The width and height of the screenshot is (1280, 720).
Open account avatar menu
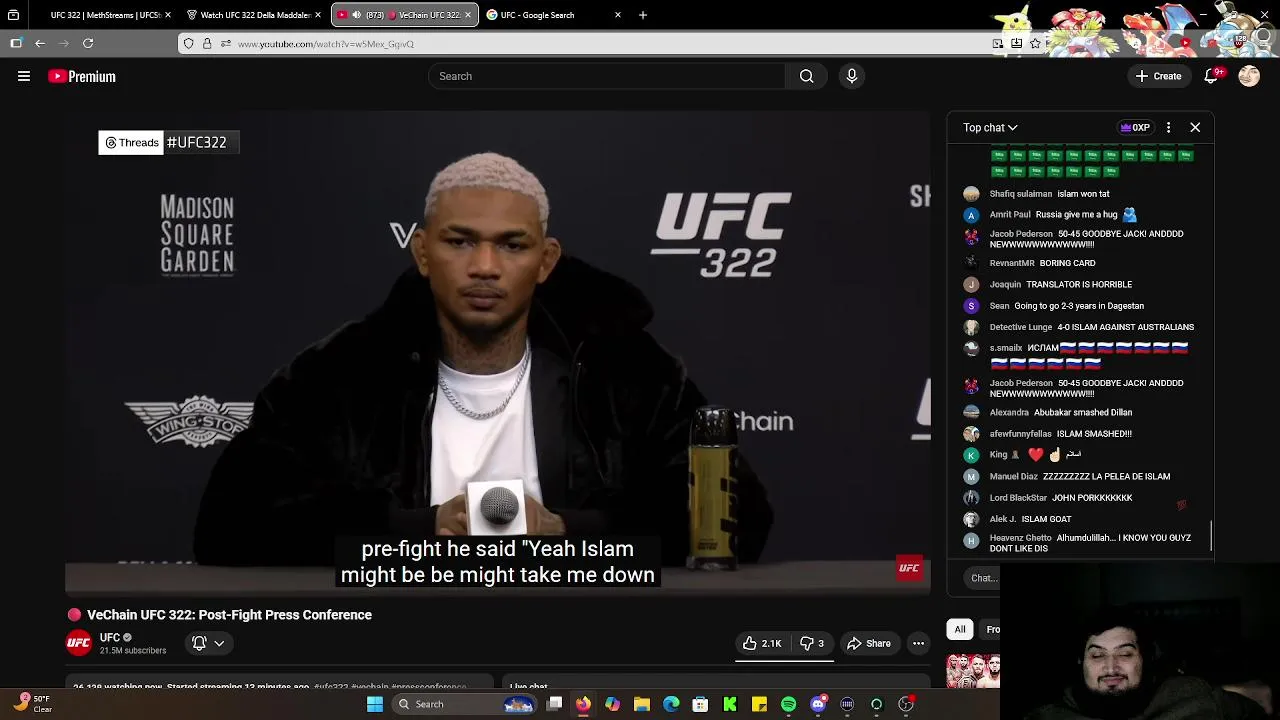pyautogui.click(x=1249, y=76)
